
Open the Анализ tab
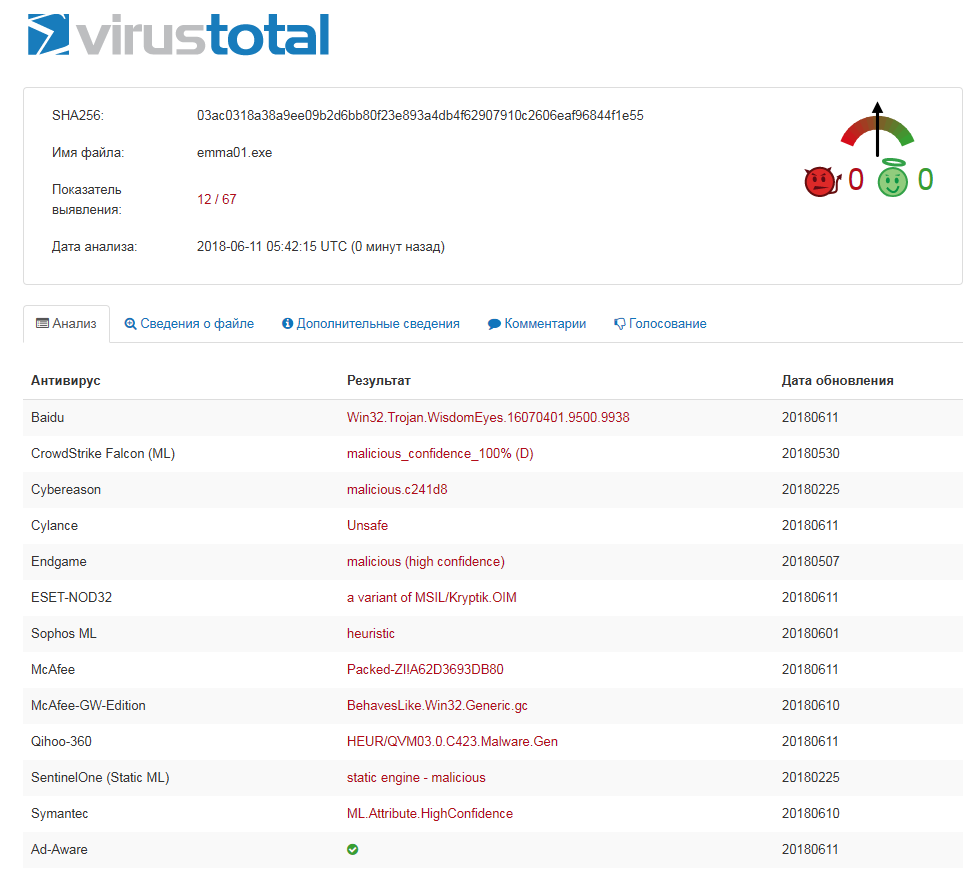(x=67, y=324)
